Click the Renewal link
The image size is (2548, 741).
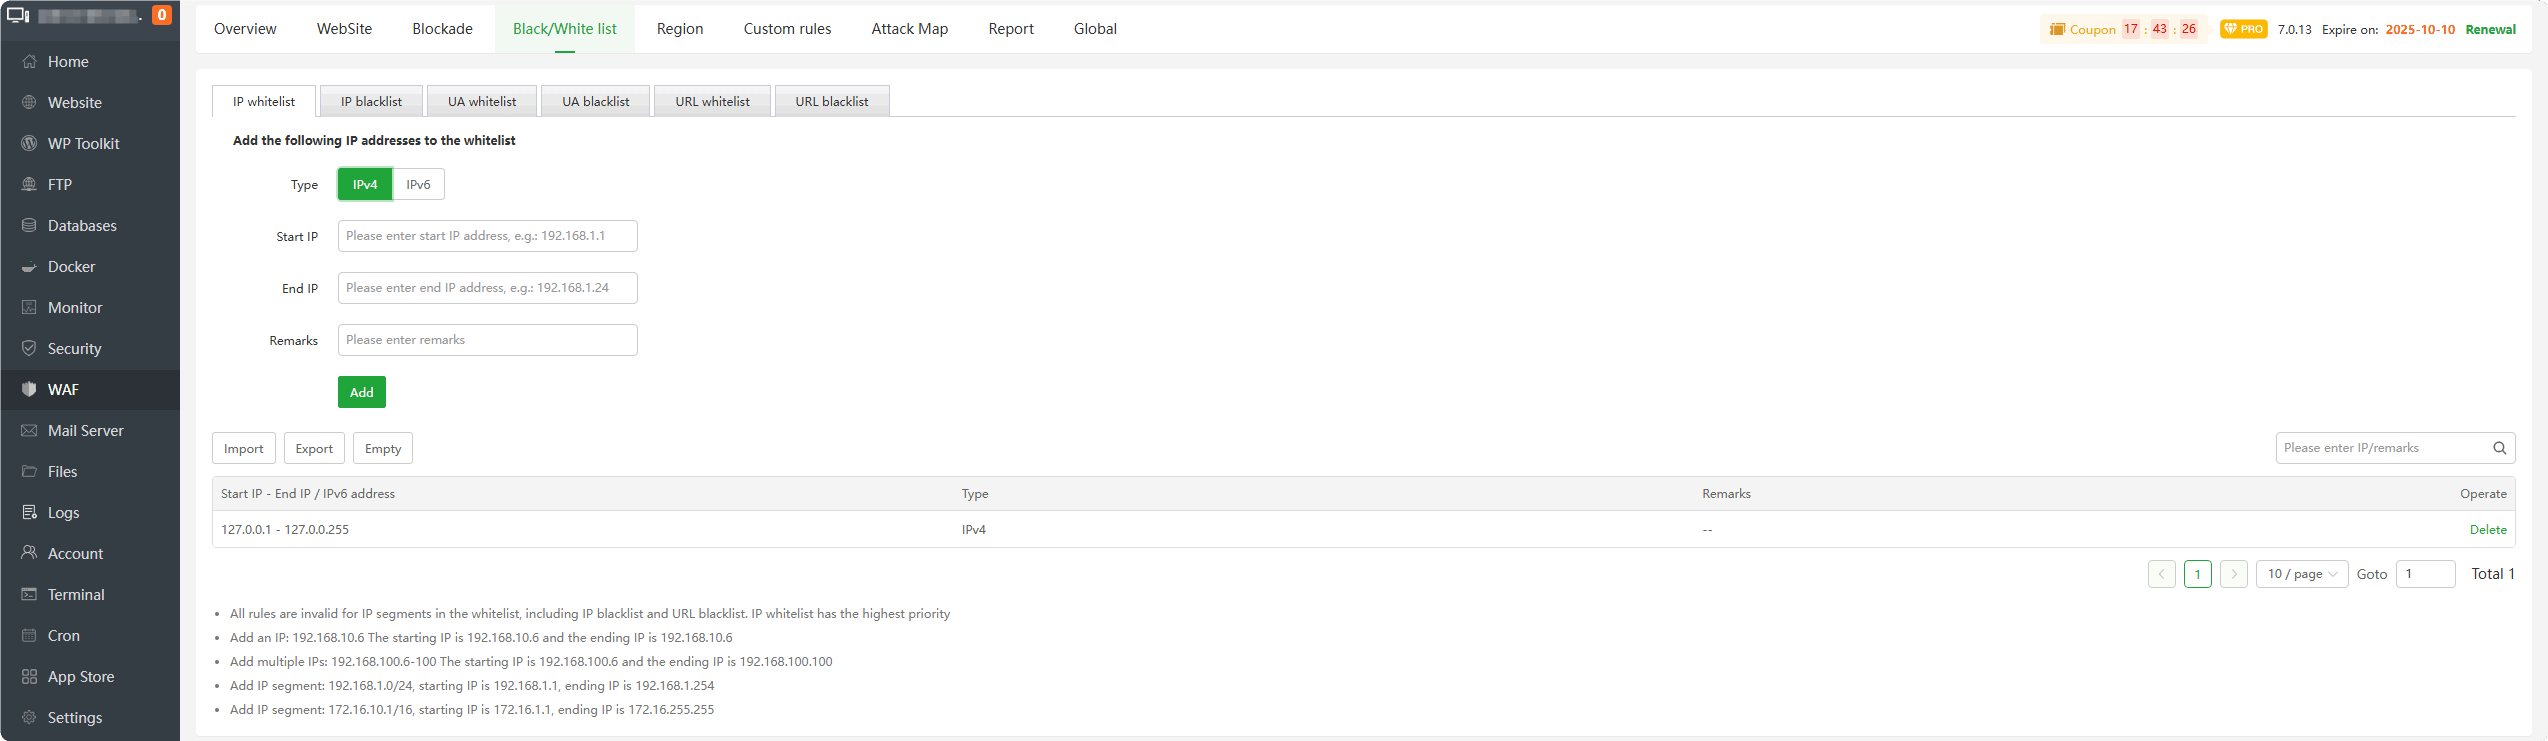[x=2491, y=29]
